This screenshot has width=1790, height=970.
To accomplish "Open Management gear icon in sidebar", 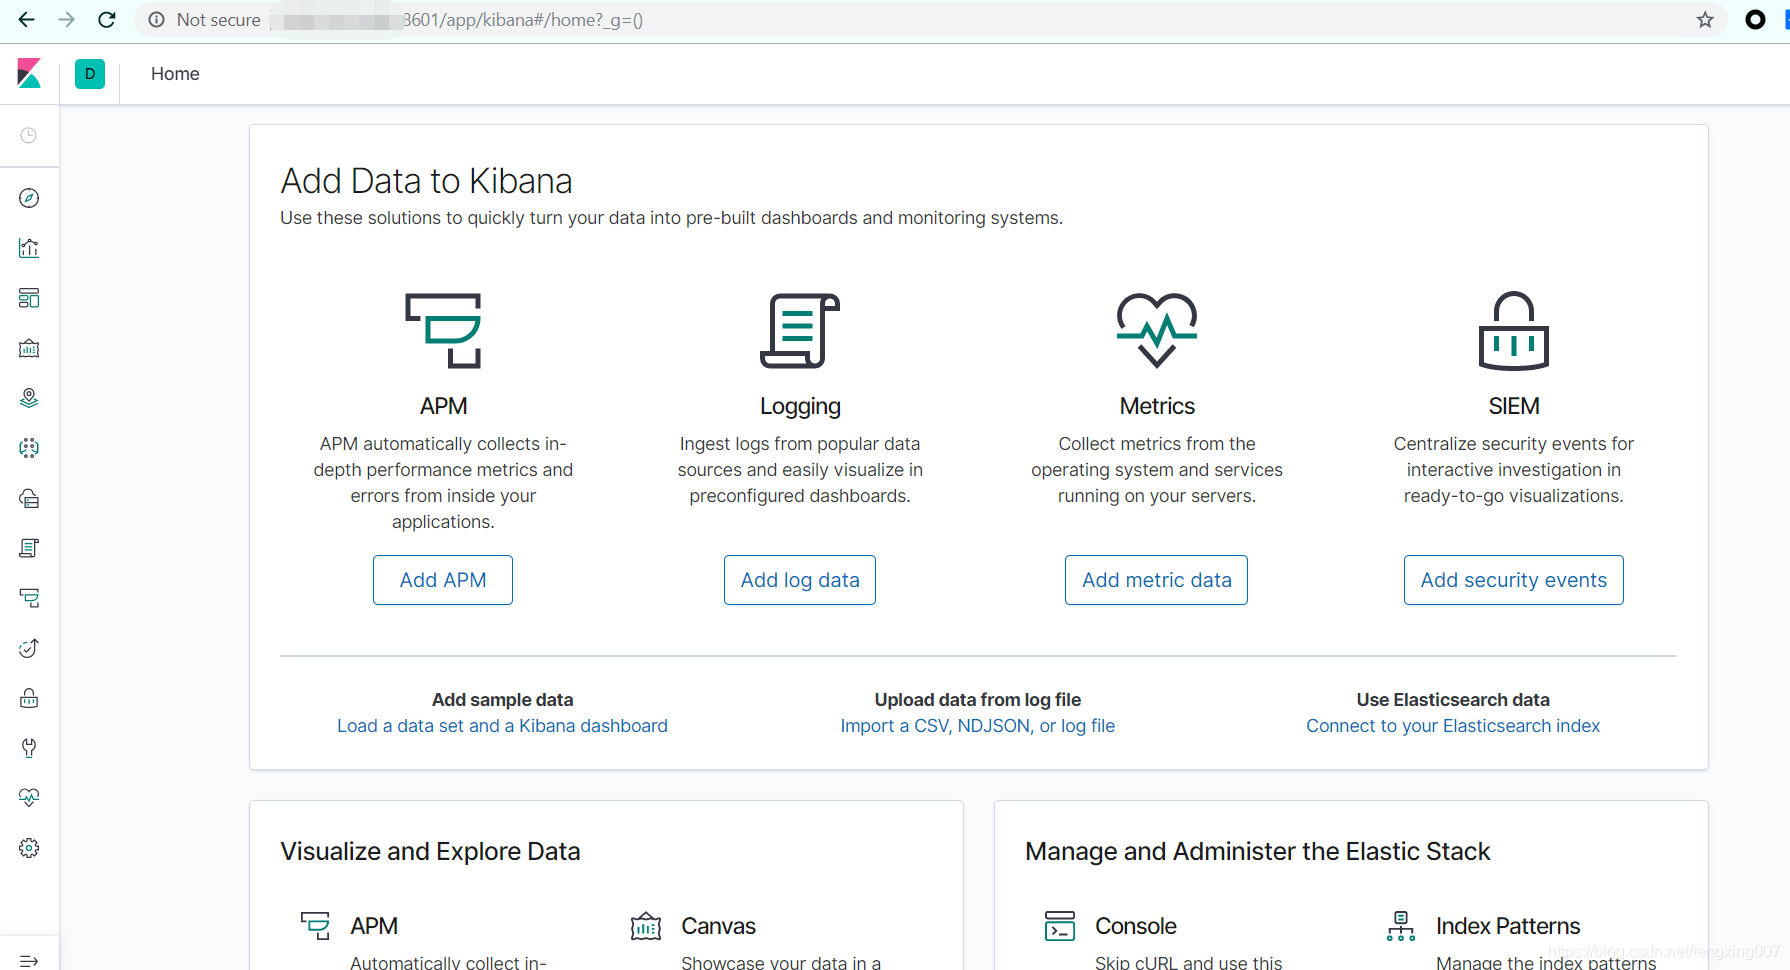I will point(29,848).
